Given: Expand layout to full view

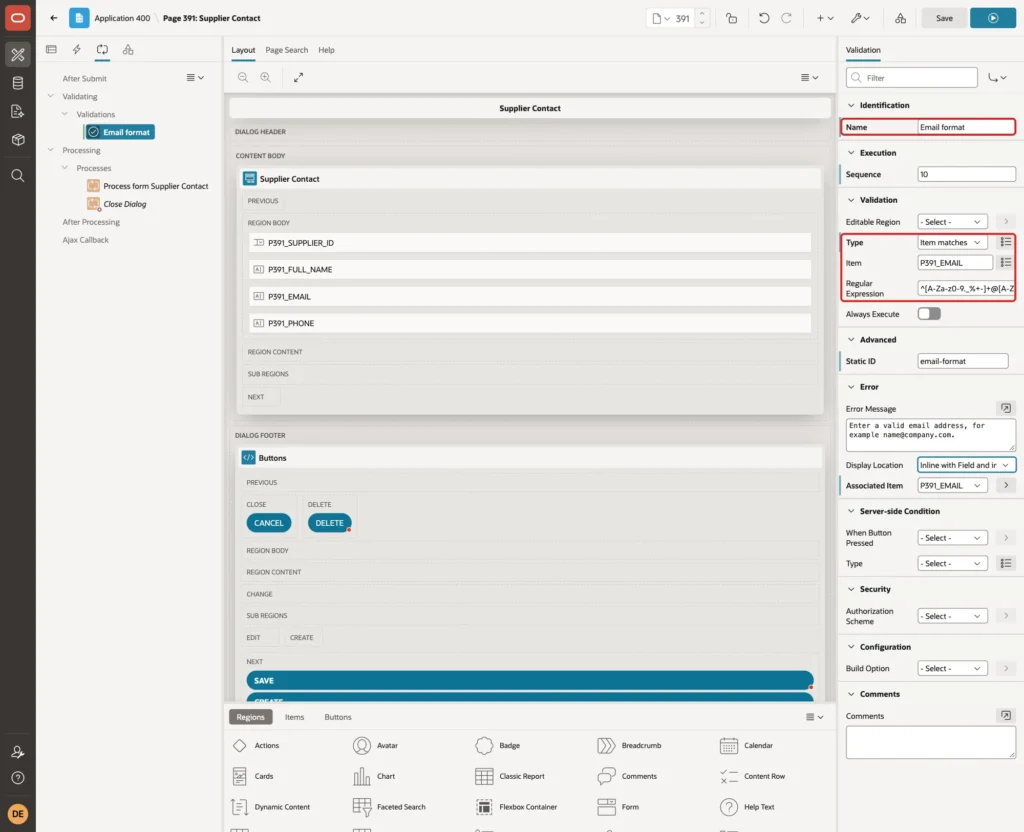Looking at the screenshot, I should [x=298, y=77].
